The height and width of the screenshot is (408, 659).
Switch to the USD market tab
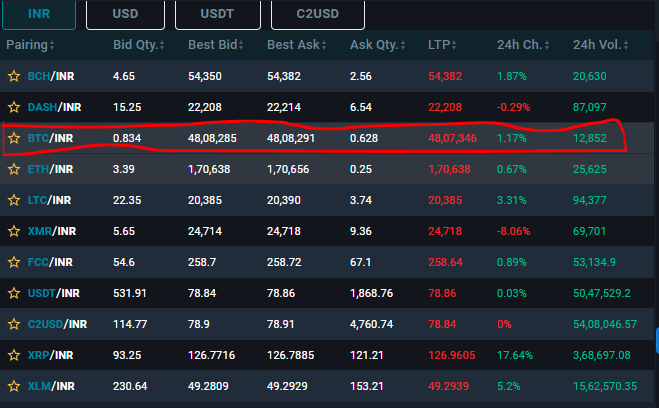(125, 15)
